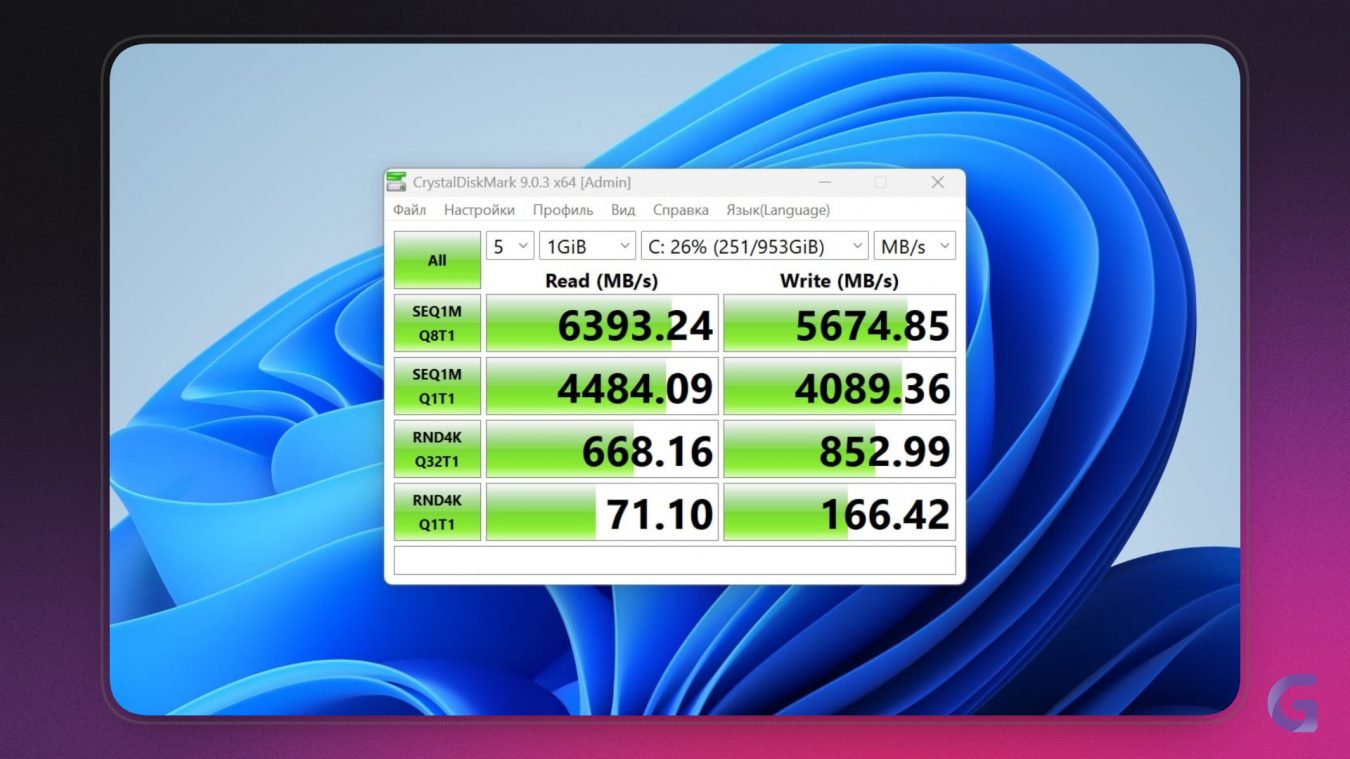Run the SEQ1M Q1T1 test

click(437, 386)
